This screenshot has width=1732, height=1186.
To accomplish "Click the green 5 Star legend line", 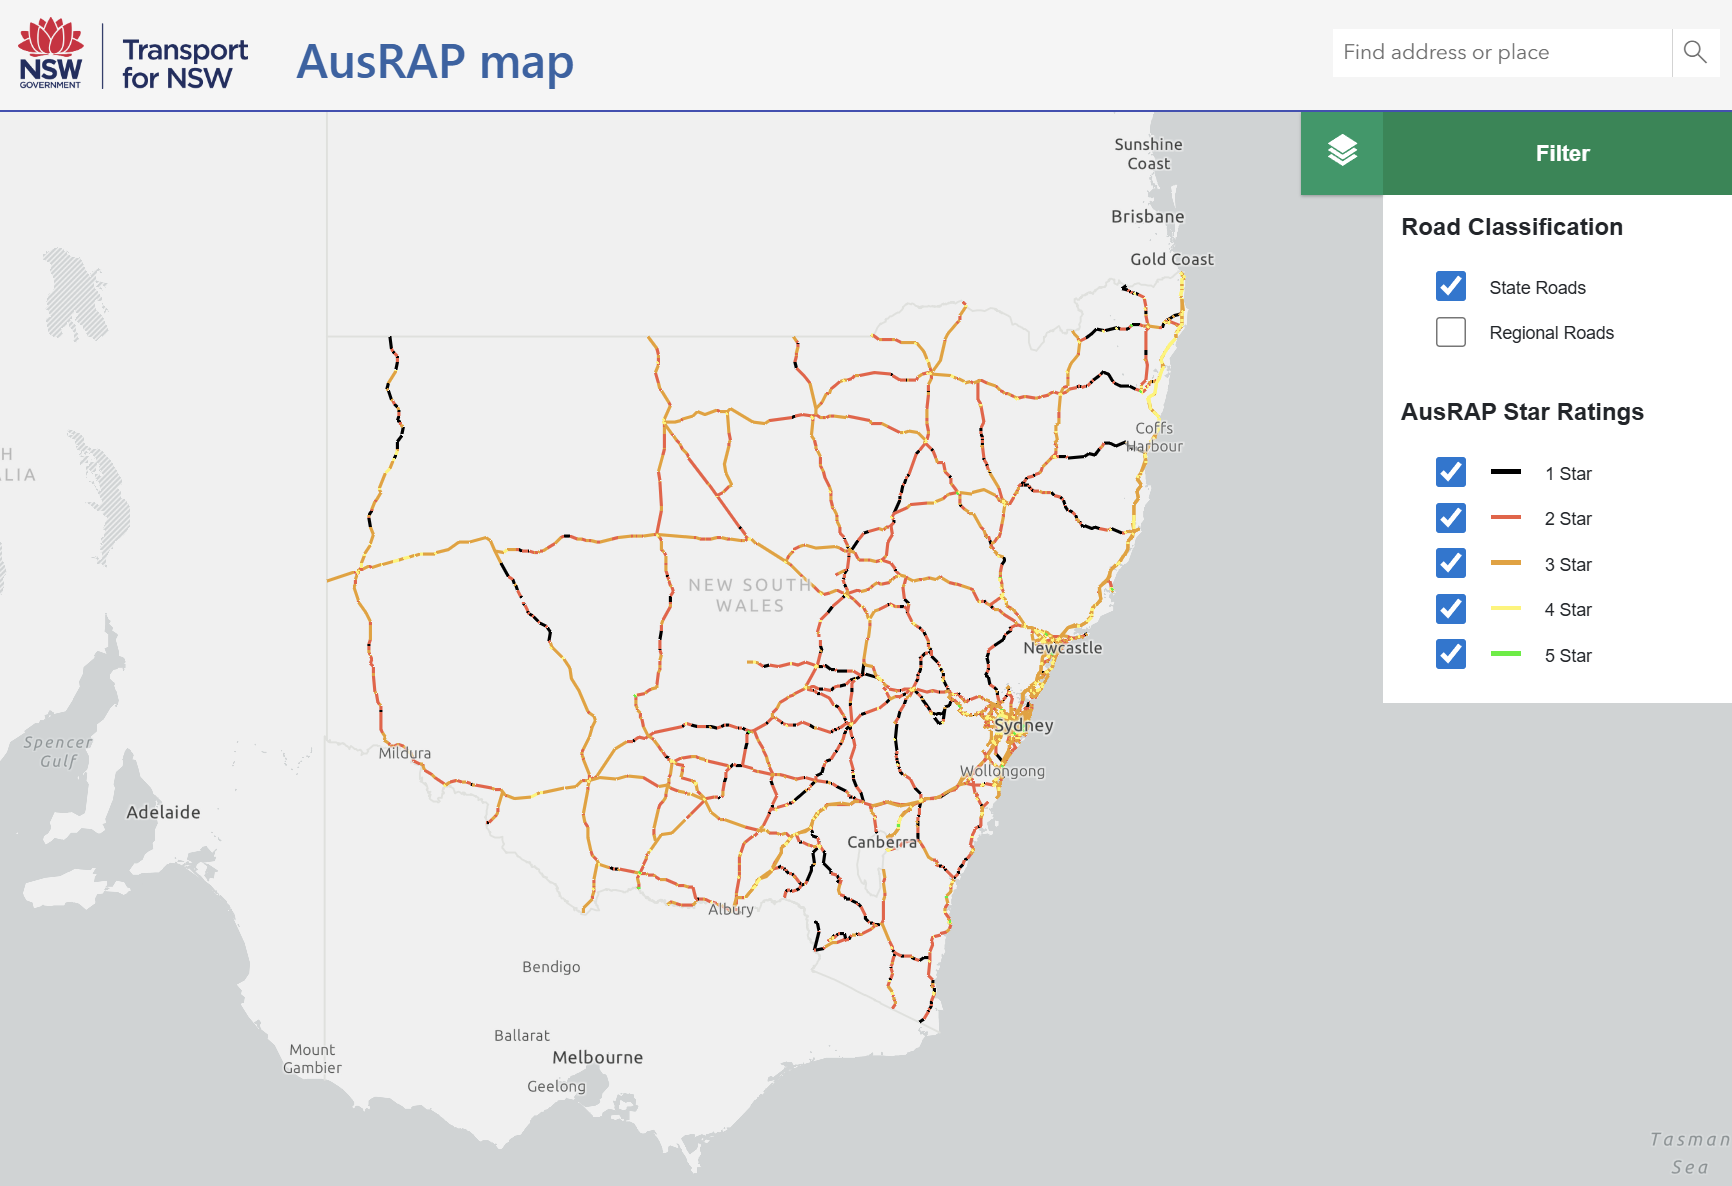I will coord(1505,654).
